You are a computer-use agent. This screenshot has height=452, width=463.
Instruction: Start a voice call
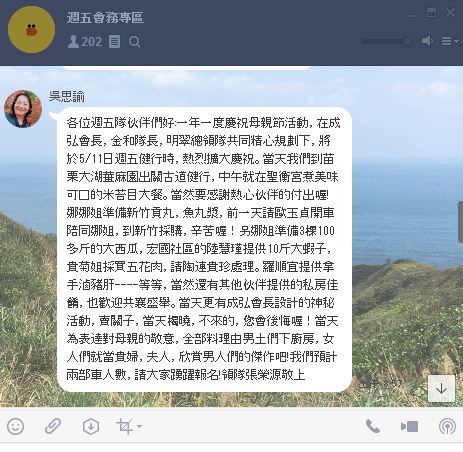372,426
